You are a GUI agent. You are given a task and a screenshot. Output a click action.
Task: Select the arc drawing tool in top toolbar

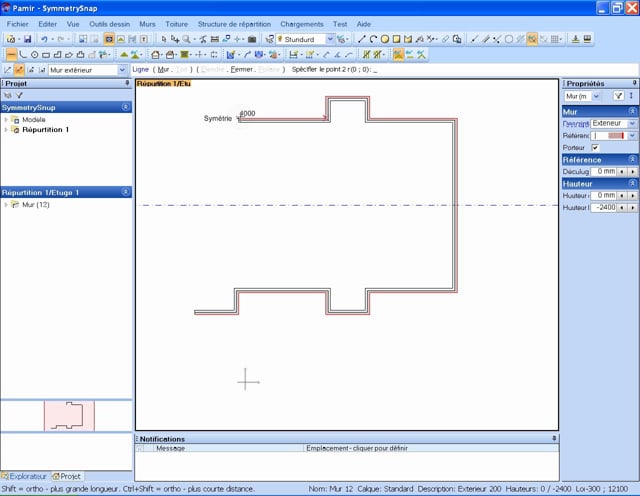[x=373, y=39]
